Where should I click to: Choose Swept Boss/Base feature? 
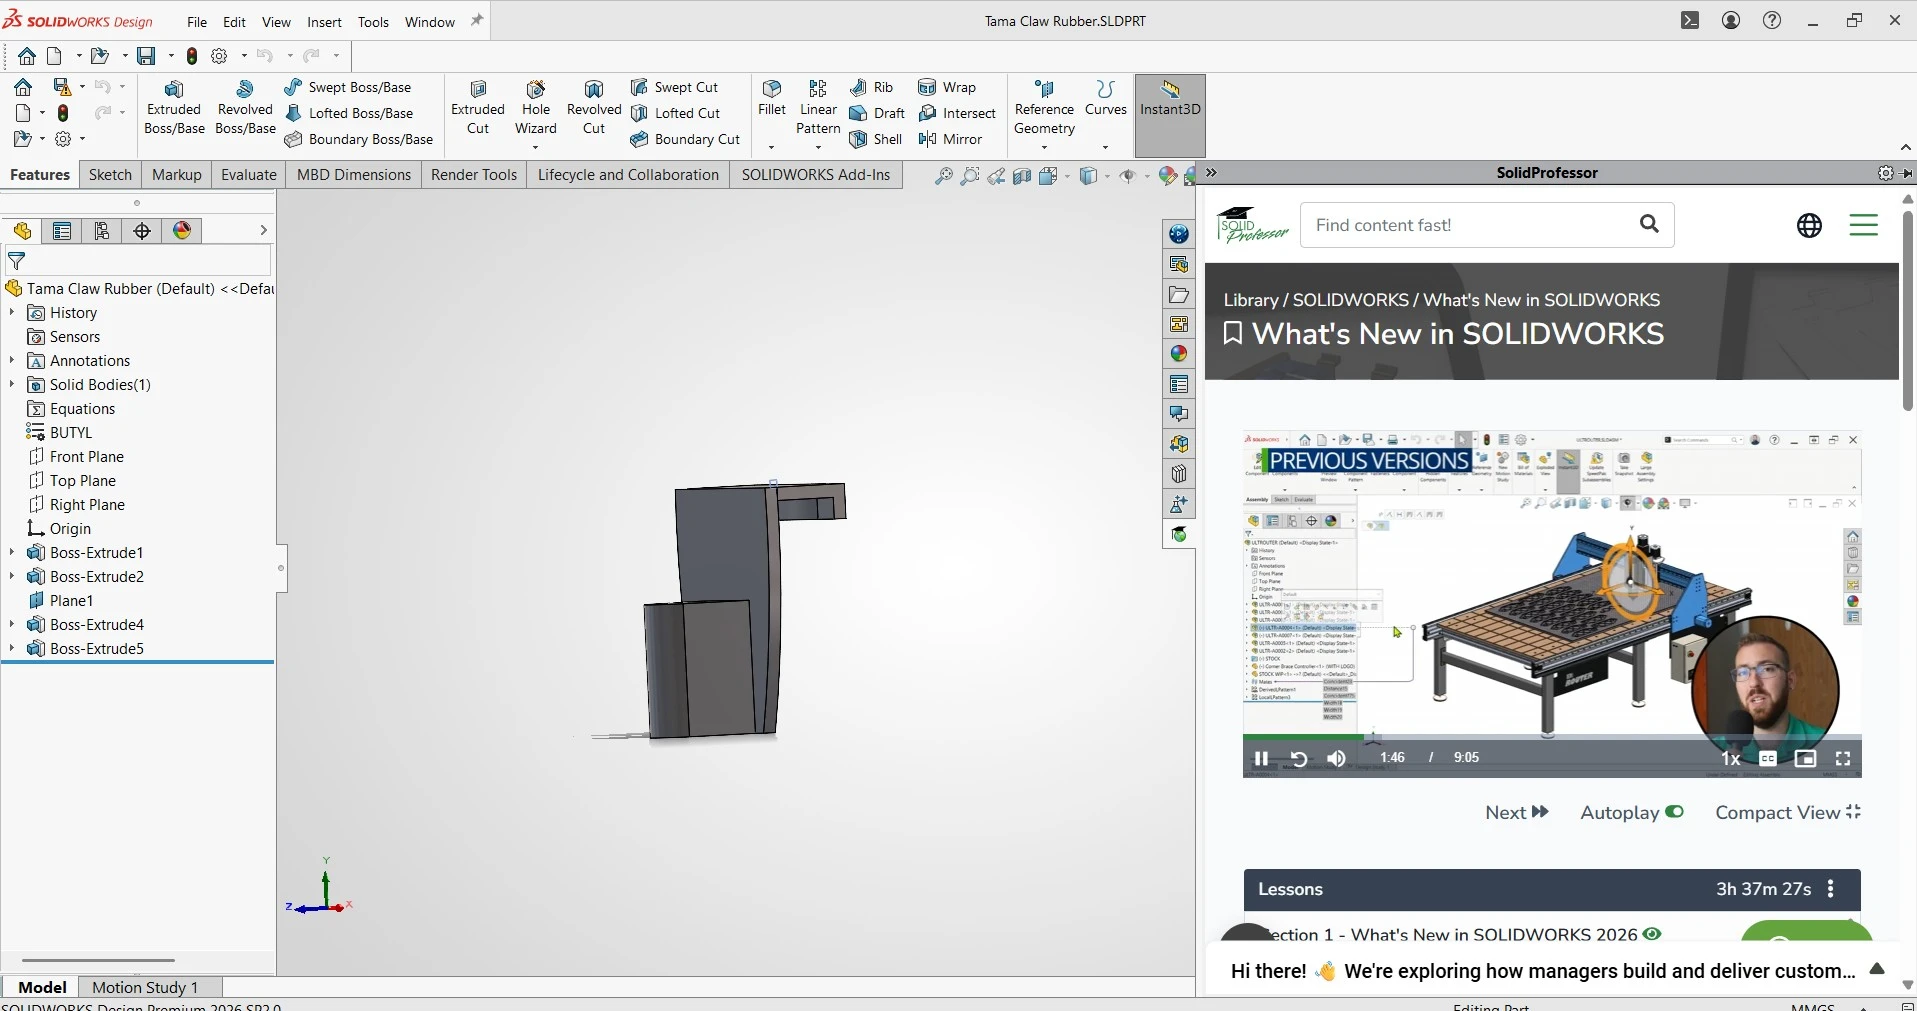pos(348,87)
